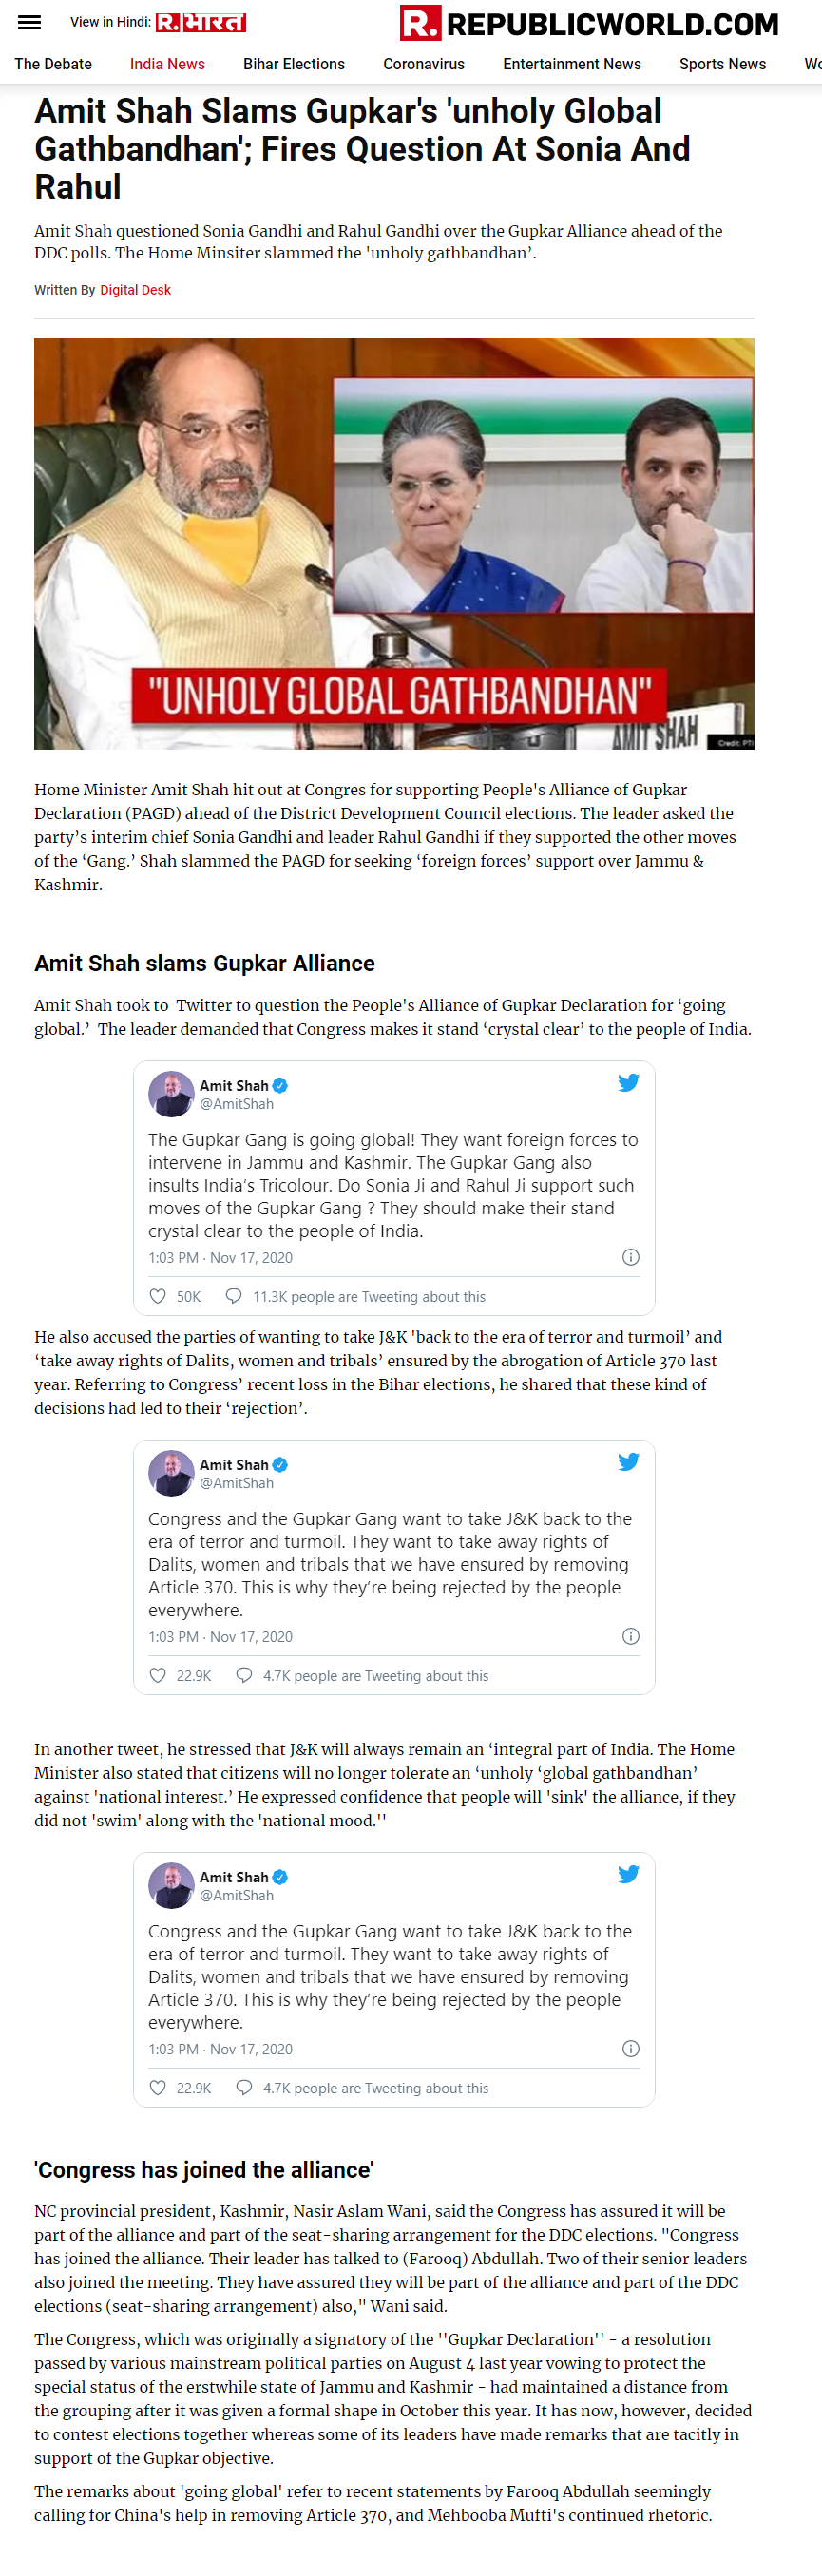Like the first tweet with heart icon
Screen dimensions: 822x2576
click(x=158, y=1296)
